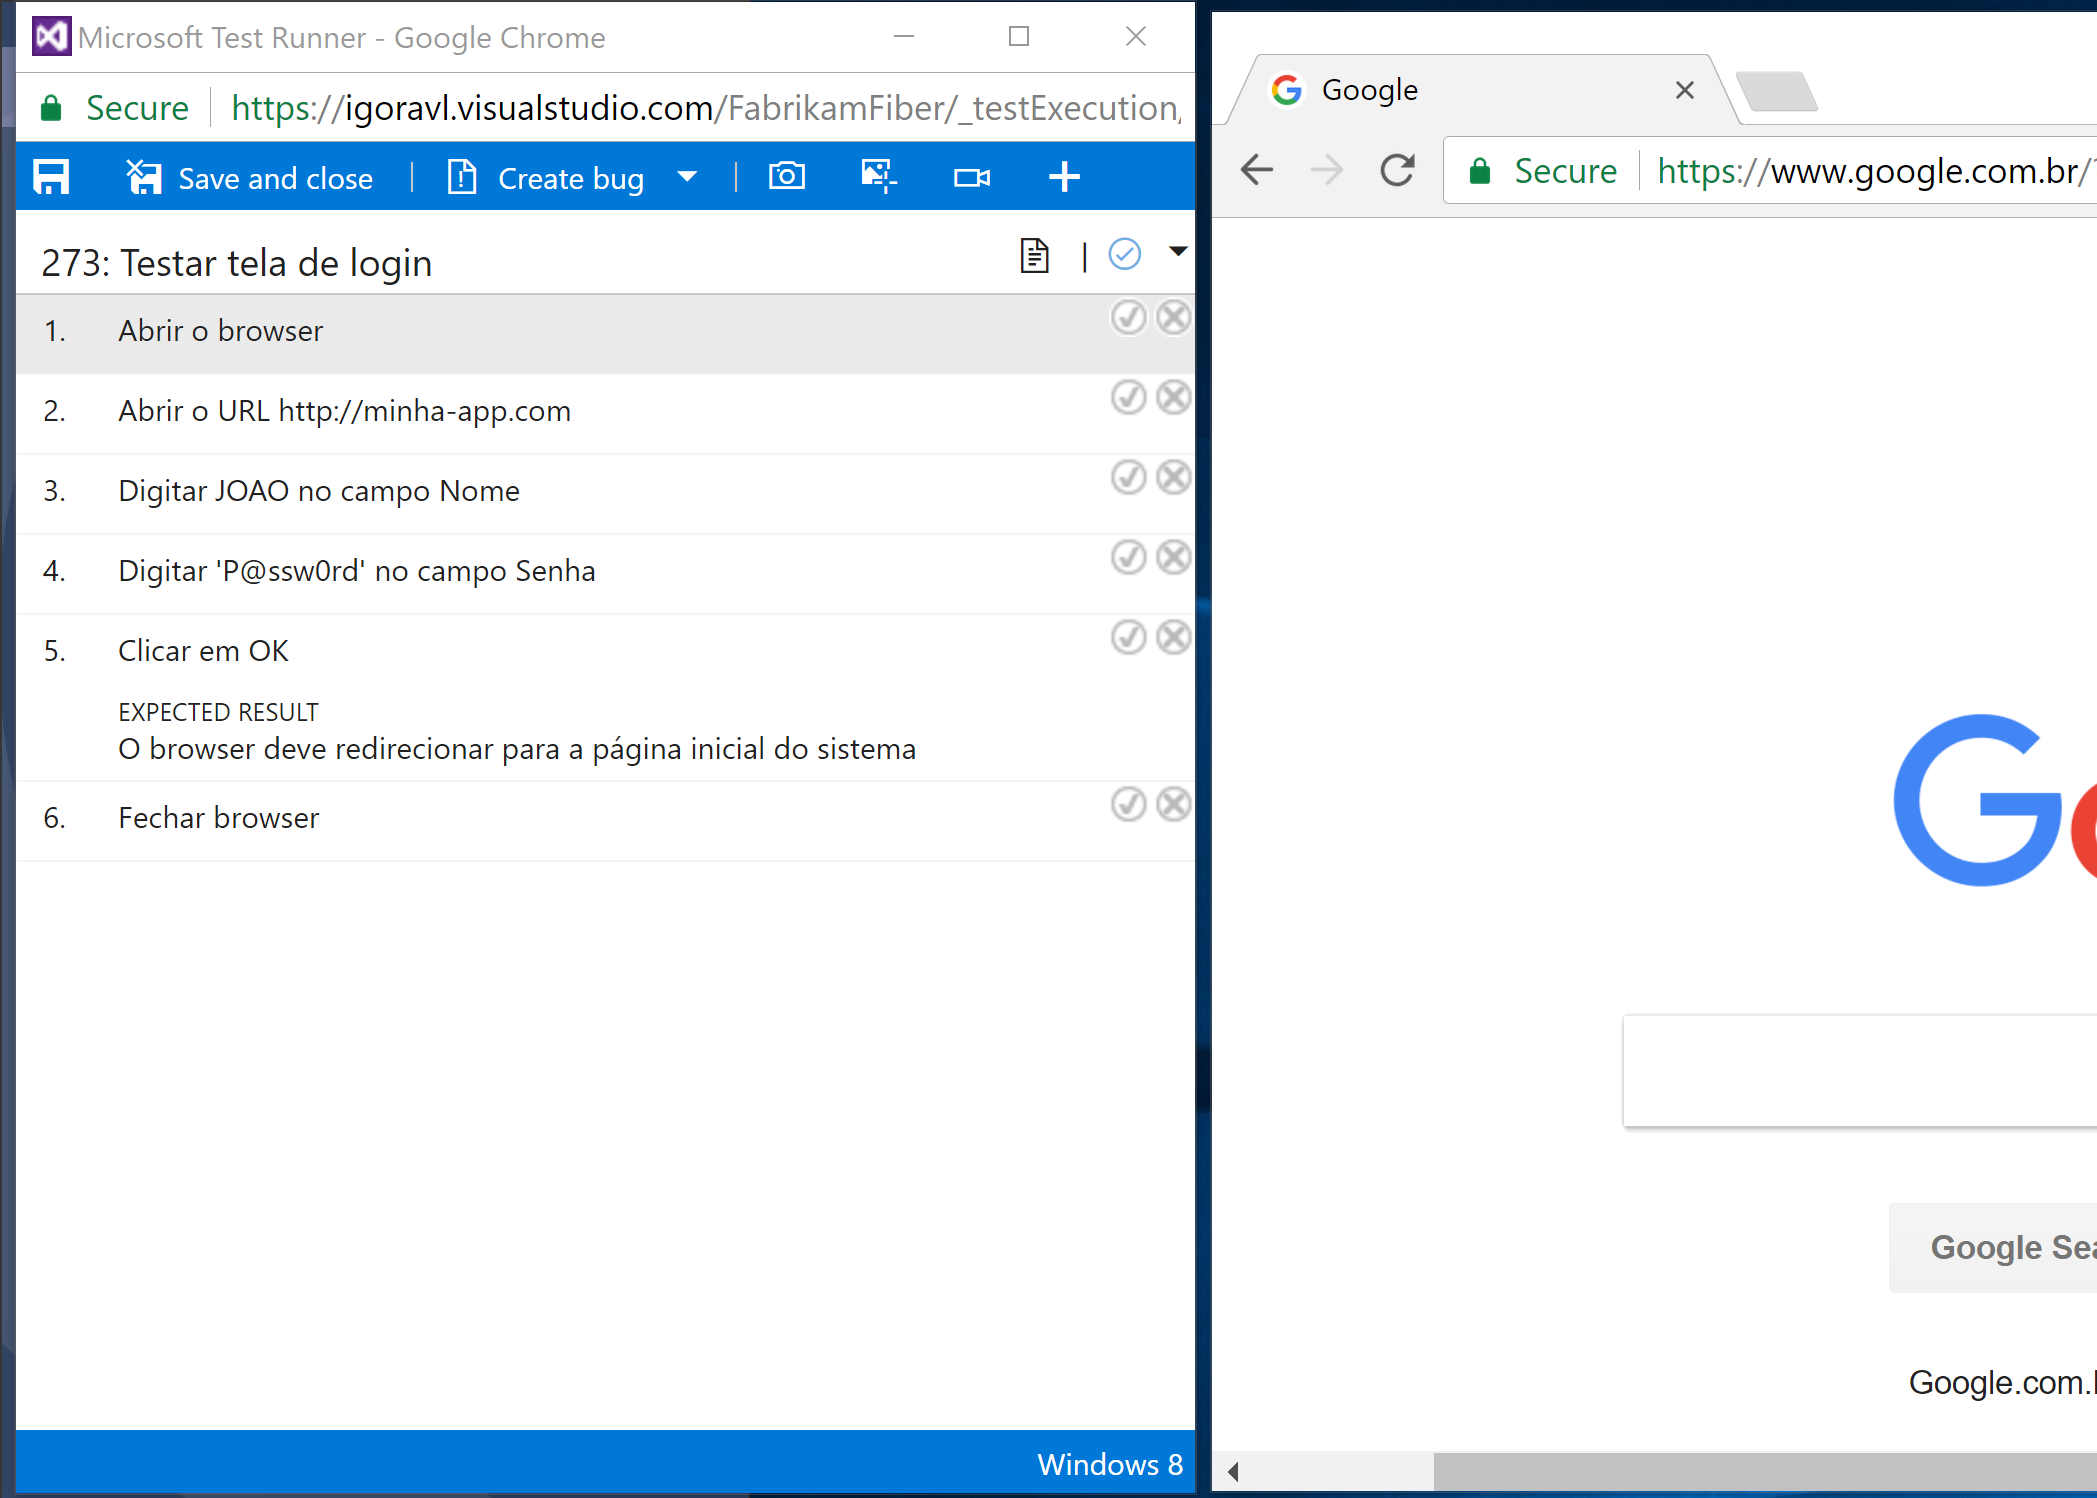2097x1498 pixels.
Task: Maximize the Microsoft Test Runner window
Action: (x=1019, y=37)
